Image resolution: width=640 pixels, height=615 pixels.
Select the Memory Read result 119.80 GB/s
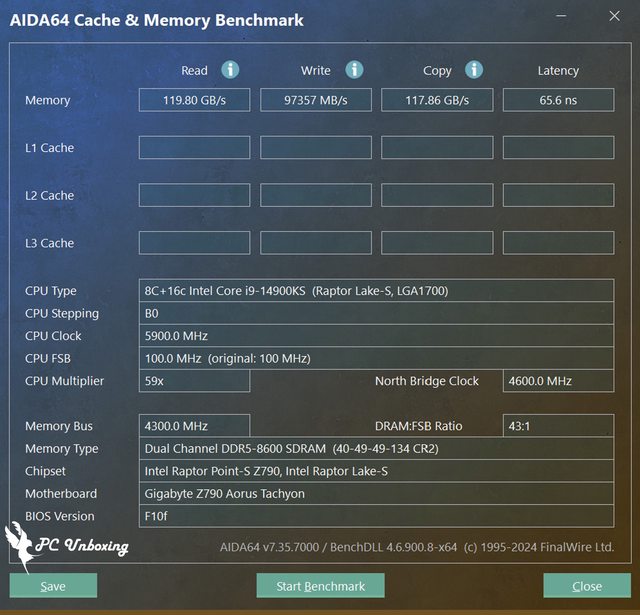pos(194,100)
